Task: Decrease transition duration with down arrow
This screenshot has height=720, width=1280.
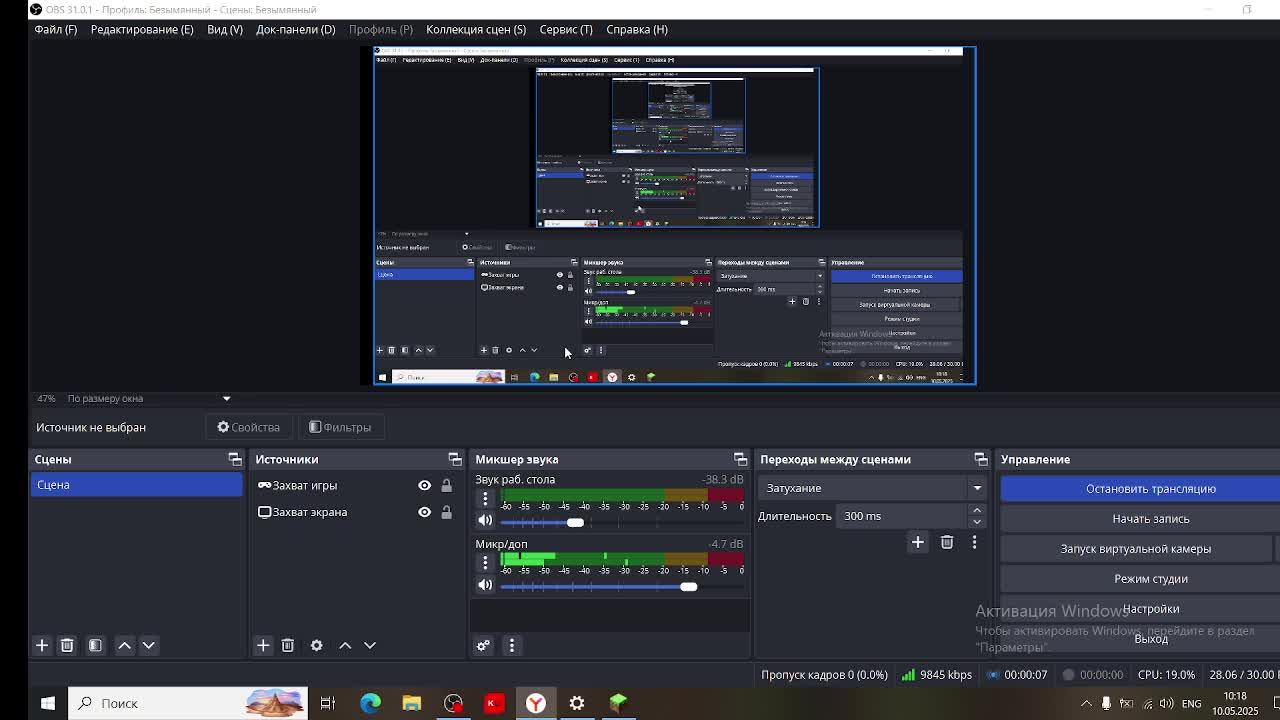Action: [x=977, y=521]
